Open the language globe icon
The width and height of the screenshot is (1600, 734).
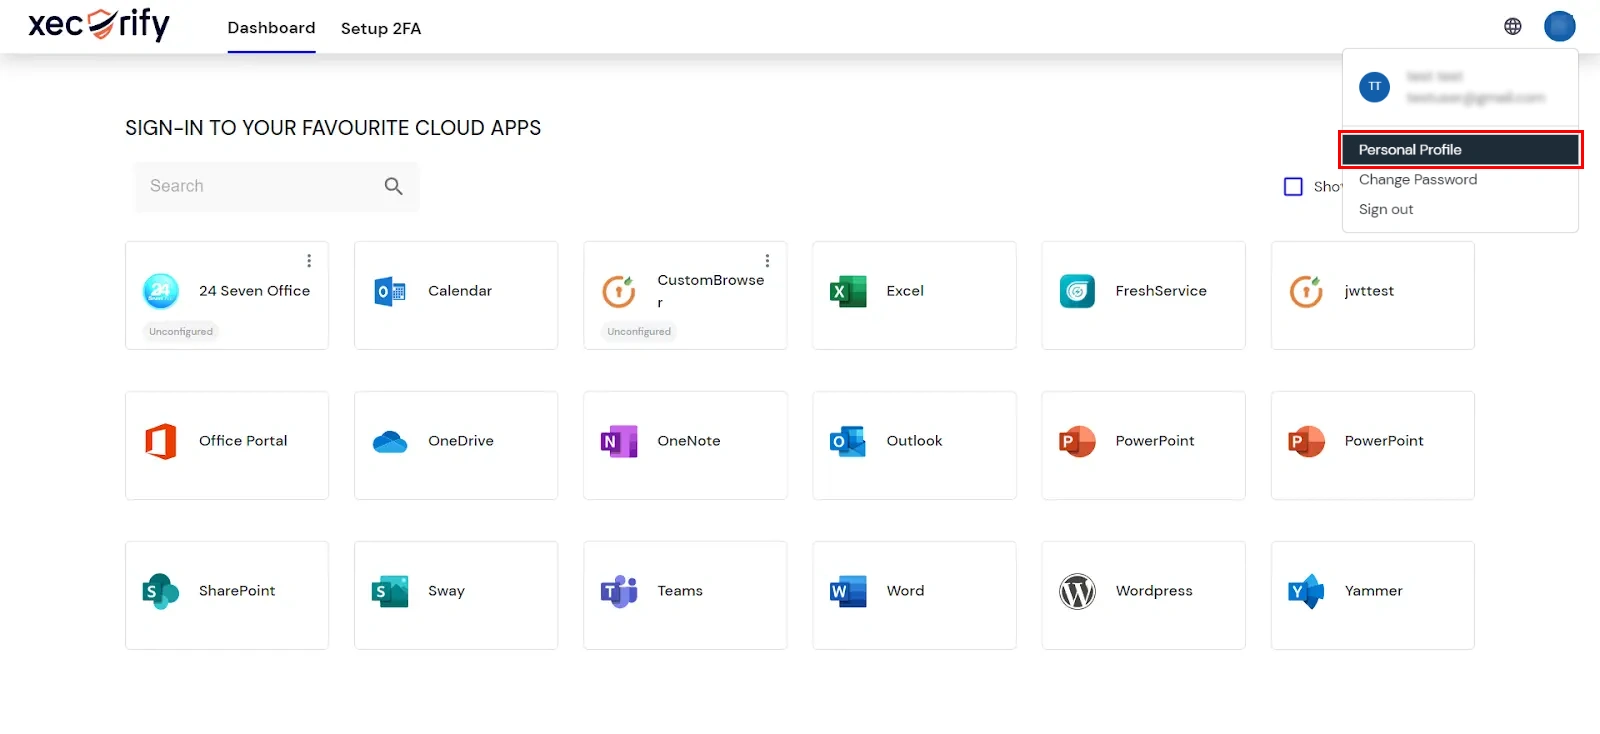coord(1513,27)
